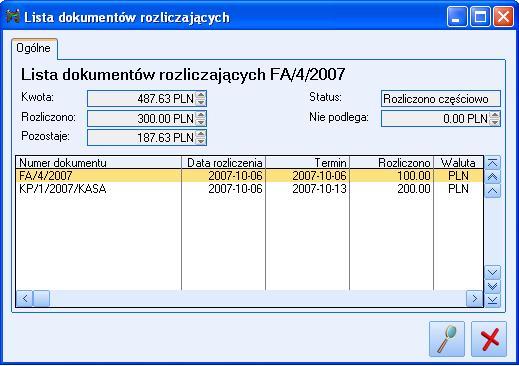Image resolution: width=519 pixels, height=366 pixels.
Task: Click Kwota field spinner arrows
Action: pos(201,99)
